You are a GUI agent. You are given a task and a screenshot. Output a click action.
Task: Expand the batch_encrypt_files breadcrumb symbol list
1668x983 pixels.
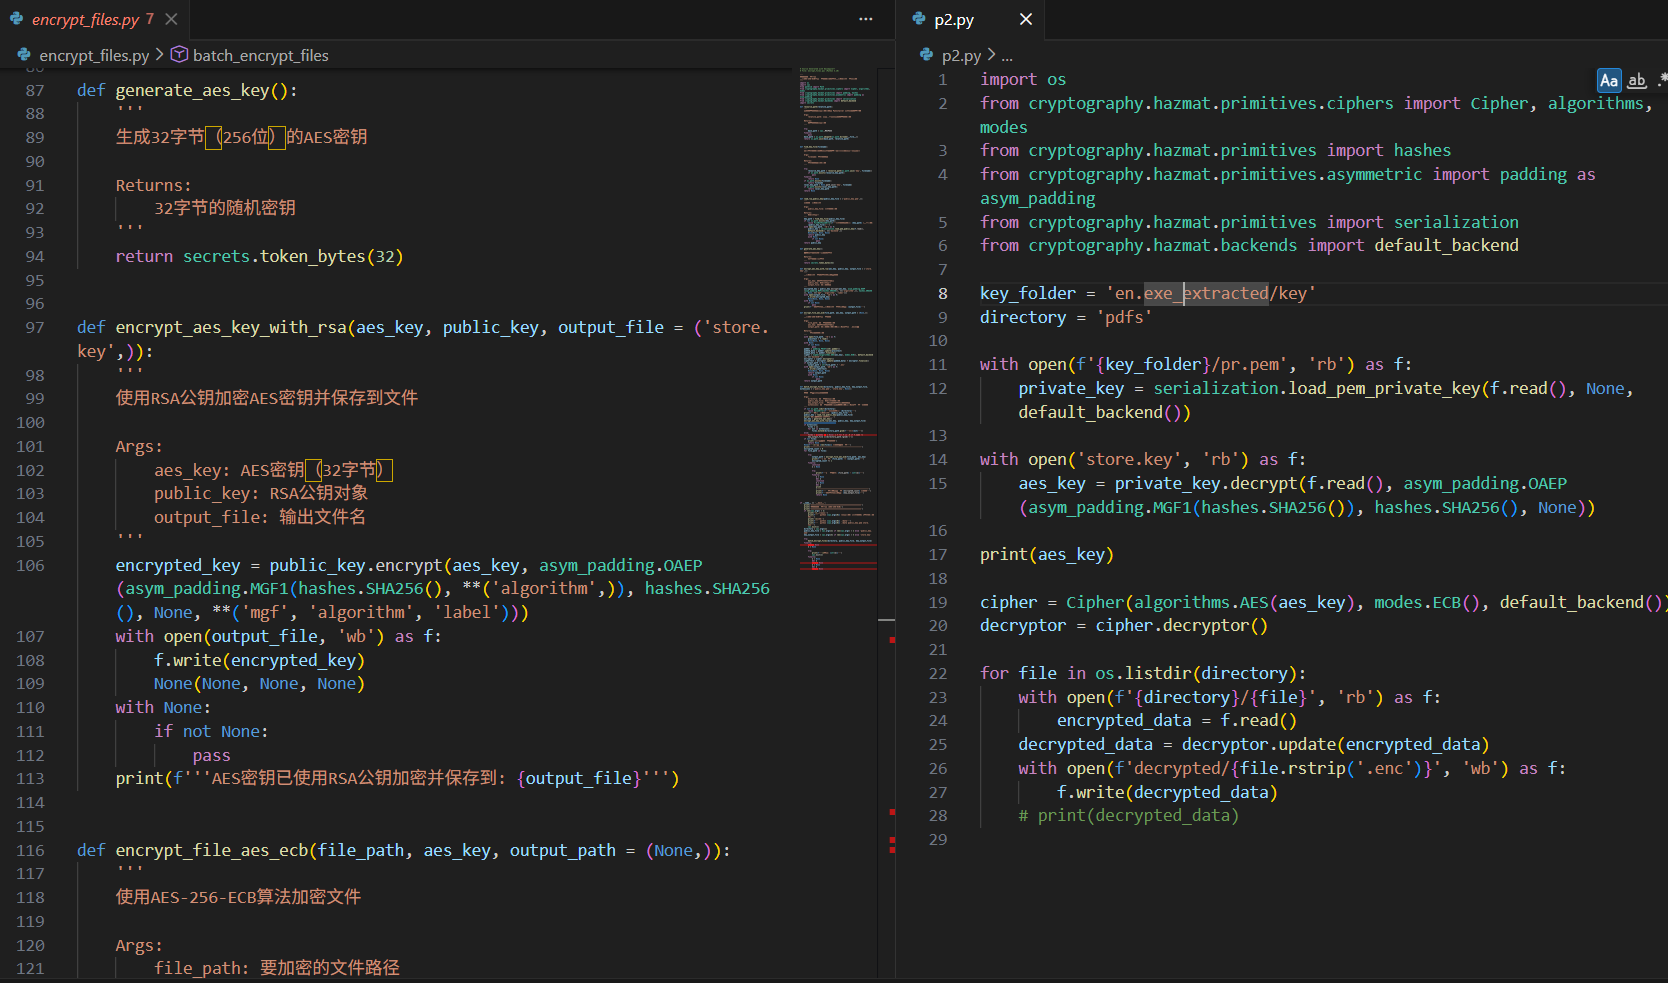tap(260, 55)
